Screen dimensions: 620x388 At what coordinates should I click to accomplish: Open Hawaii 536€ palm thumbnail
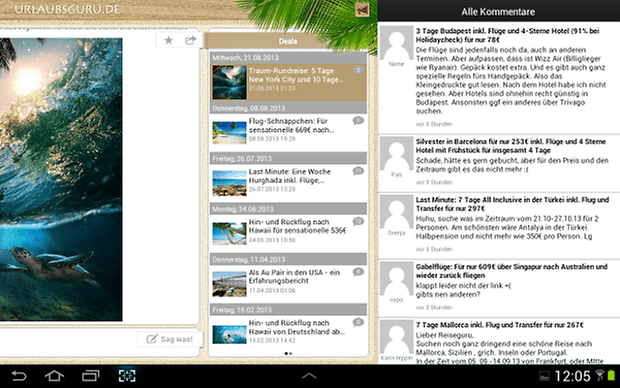pos(229,233)
